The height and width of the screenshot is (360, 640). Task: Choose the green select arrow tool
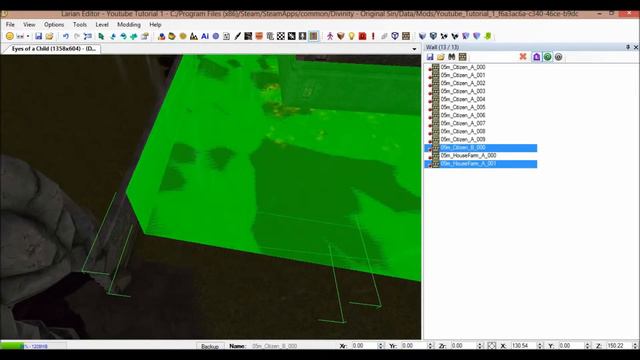click(x=101, y=36)
